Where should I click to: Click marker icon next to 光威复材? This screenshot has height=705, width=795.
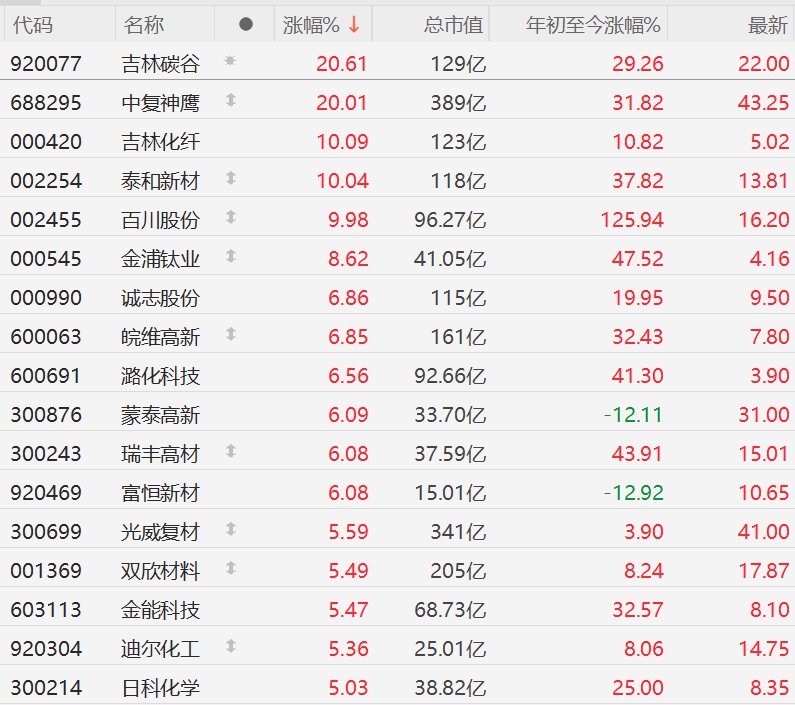pos(231,529)
